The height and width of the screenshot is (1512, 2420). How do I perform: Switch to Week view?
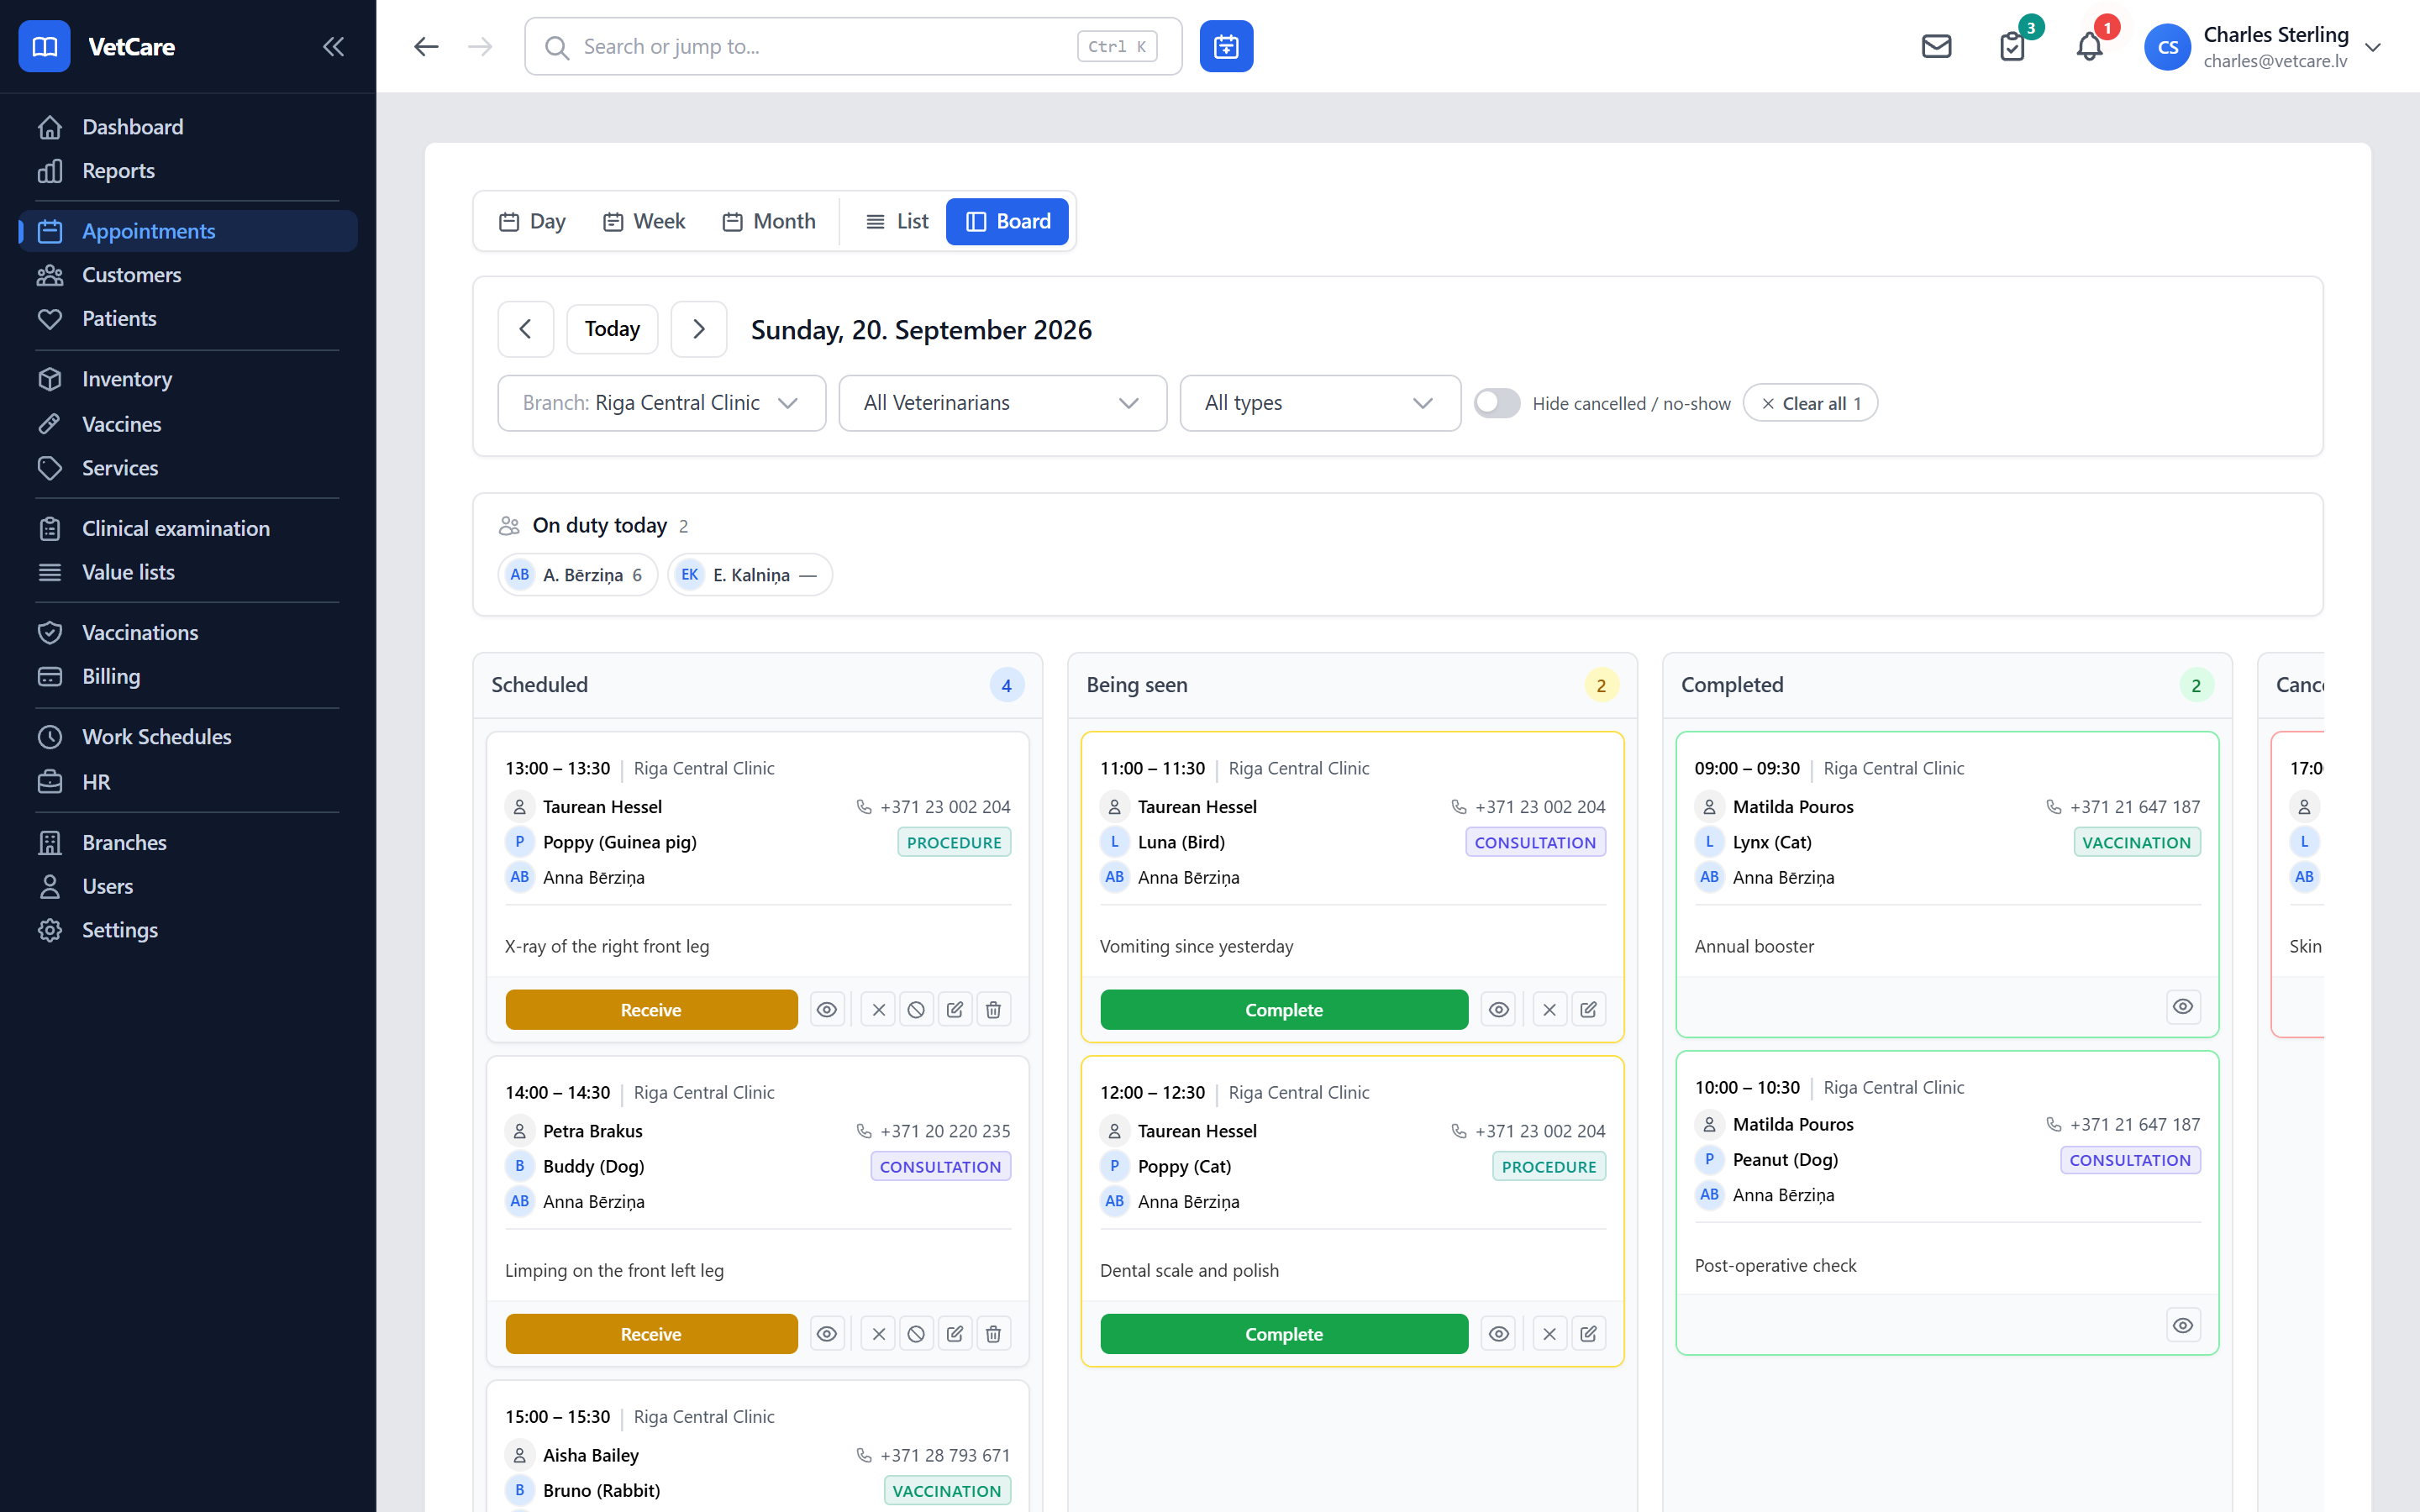point(644,221)
